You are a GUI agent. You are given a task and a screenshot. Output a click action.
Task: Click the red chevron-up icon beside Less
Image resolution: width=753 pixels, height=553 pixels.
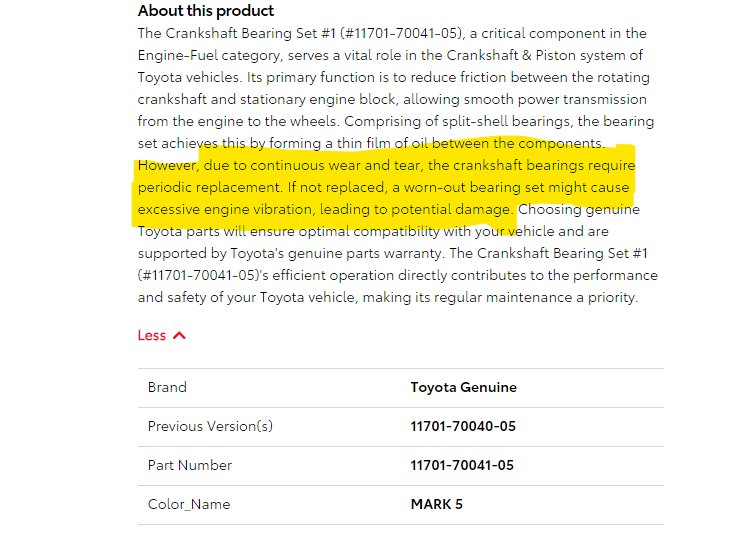coord(179,336)
